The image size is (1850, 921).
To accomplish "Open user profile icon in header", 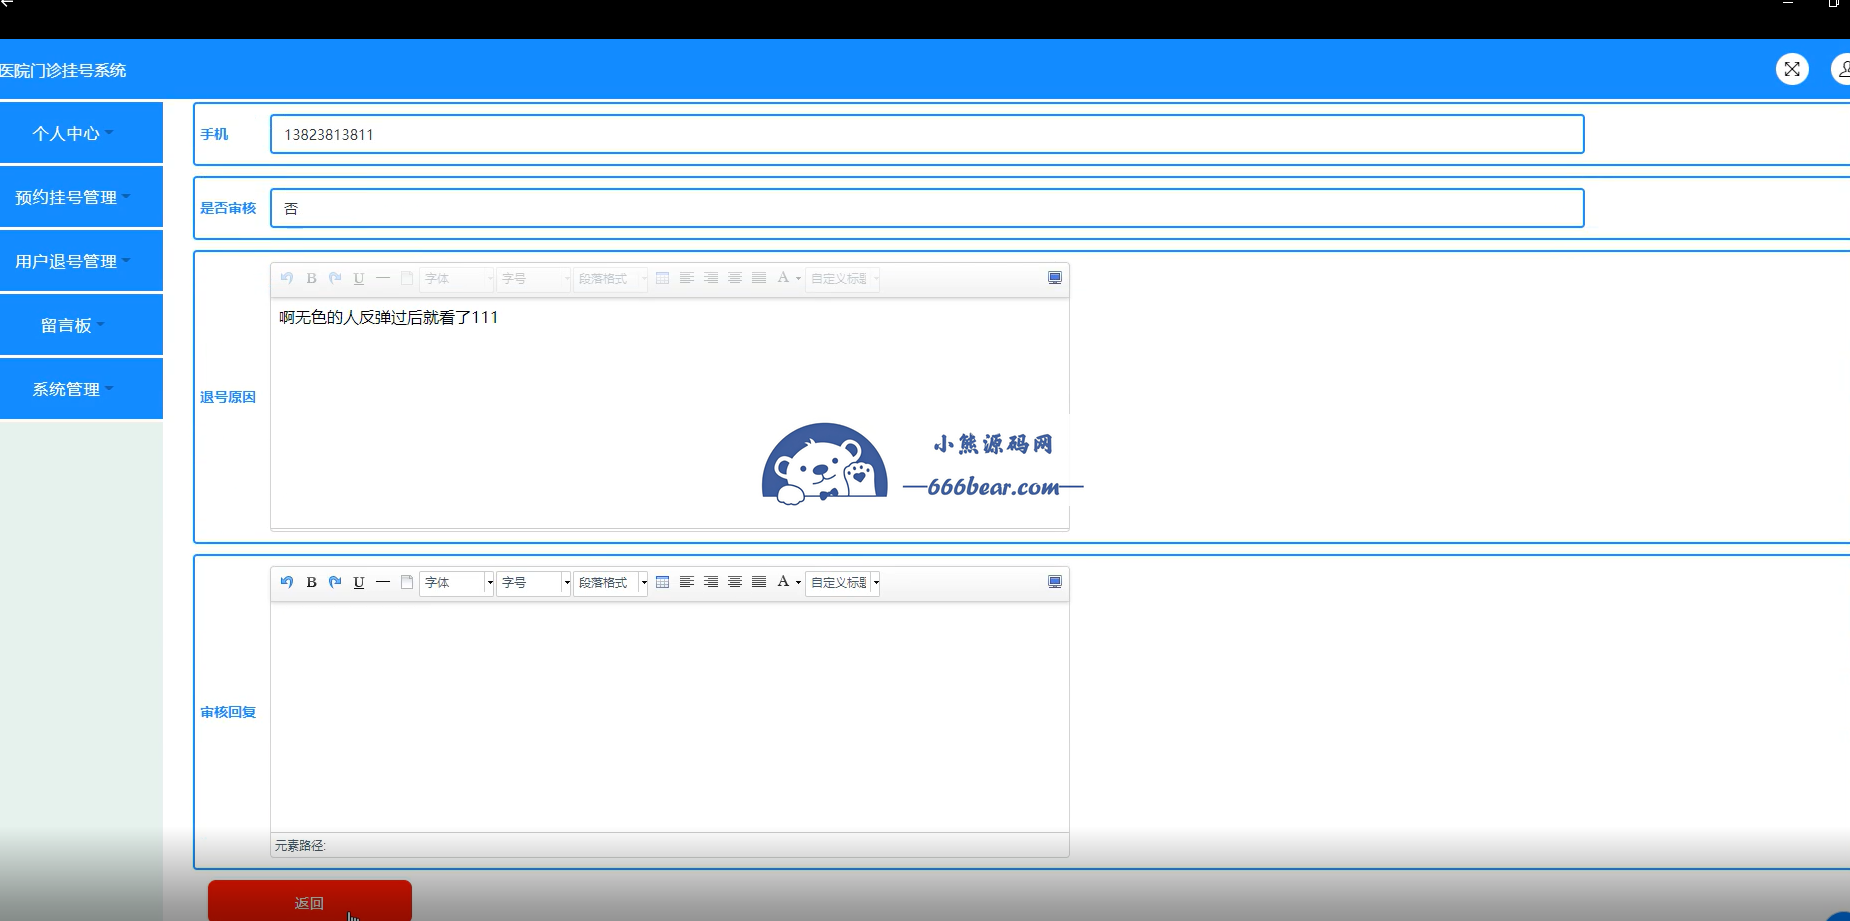I will coord(1841,69).
